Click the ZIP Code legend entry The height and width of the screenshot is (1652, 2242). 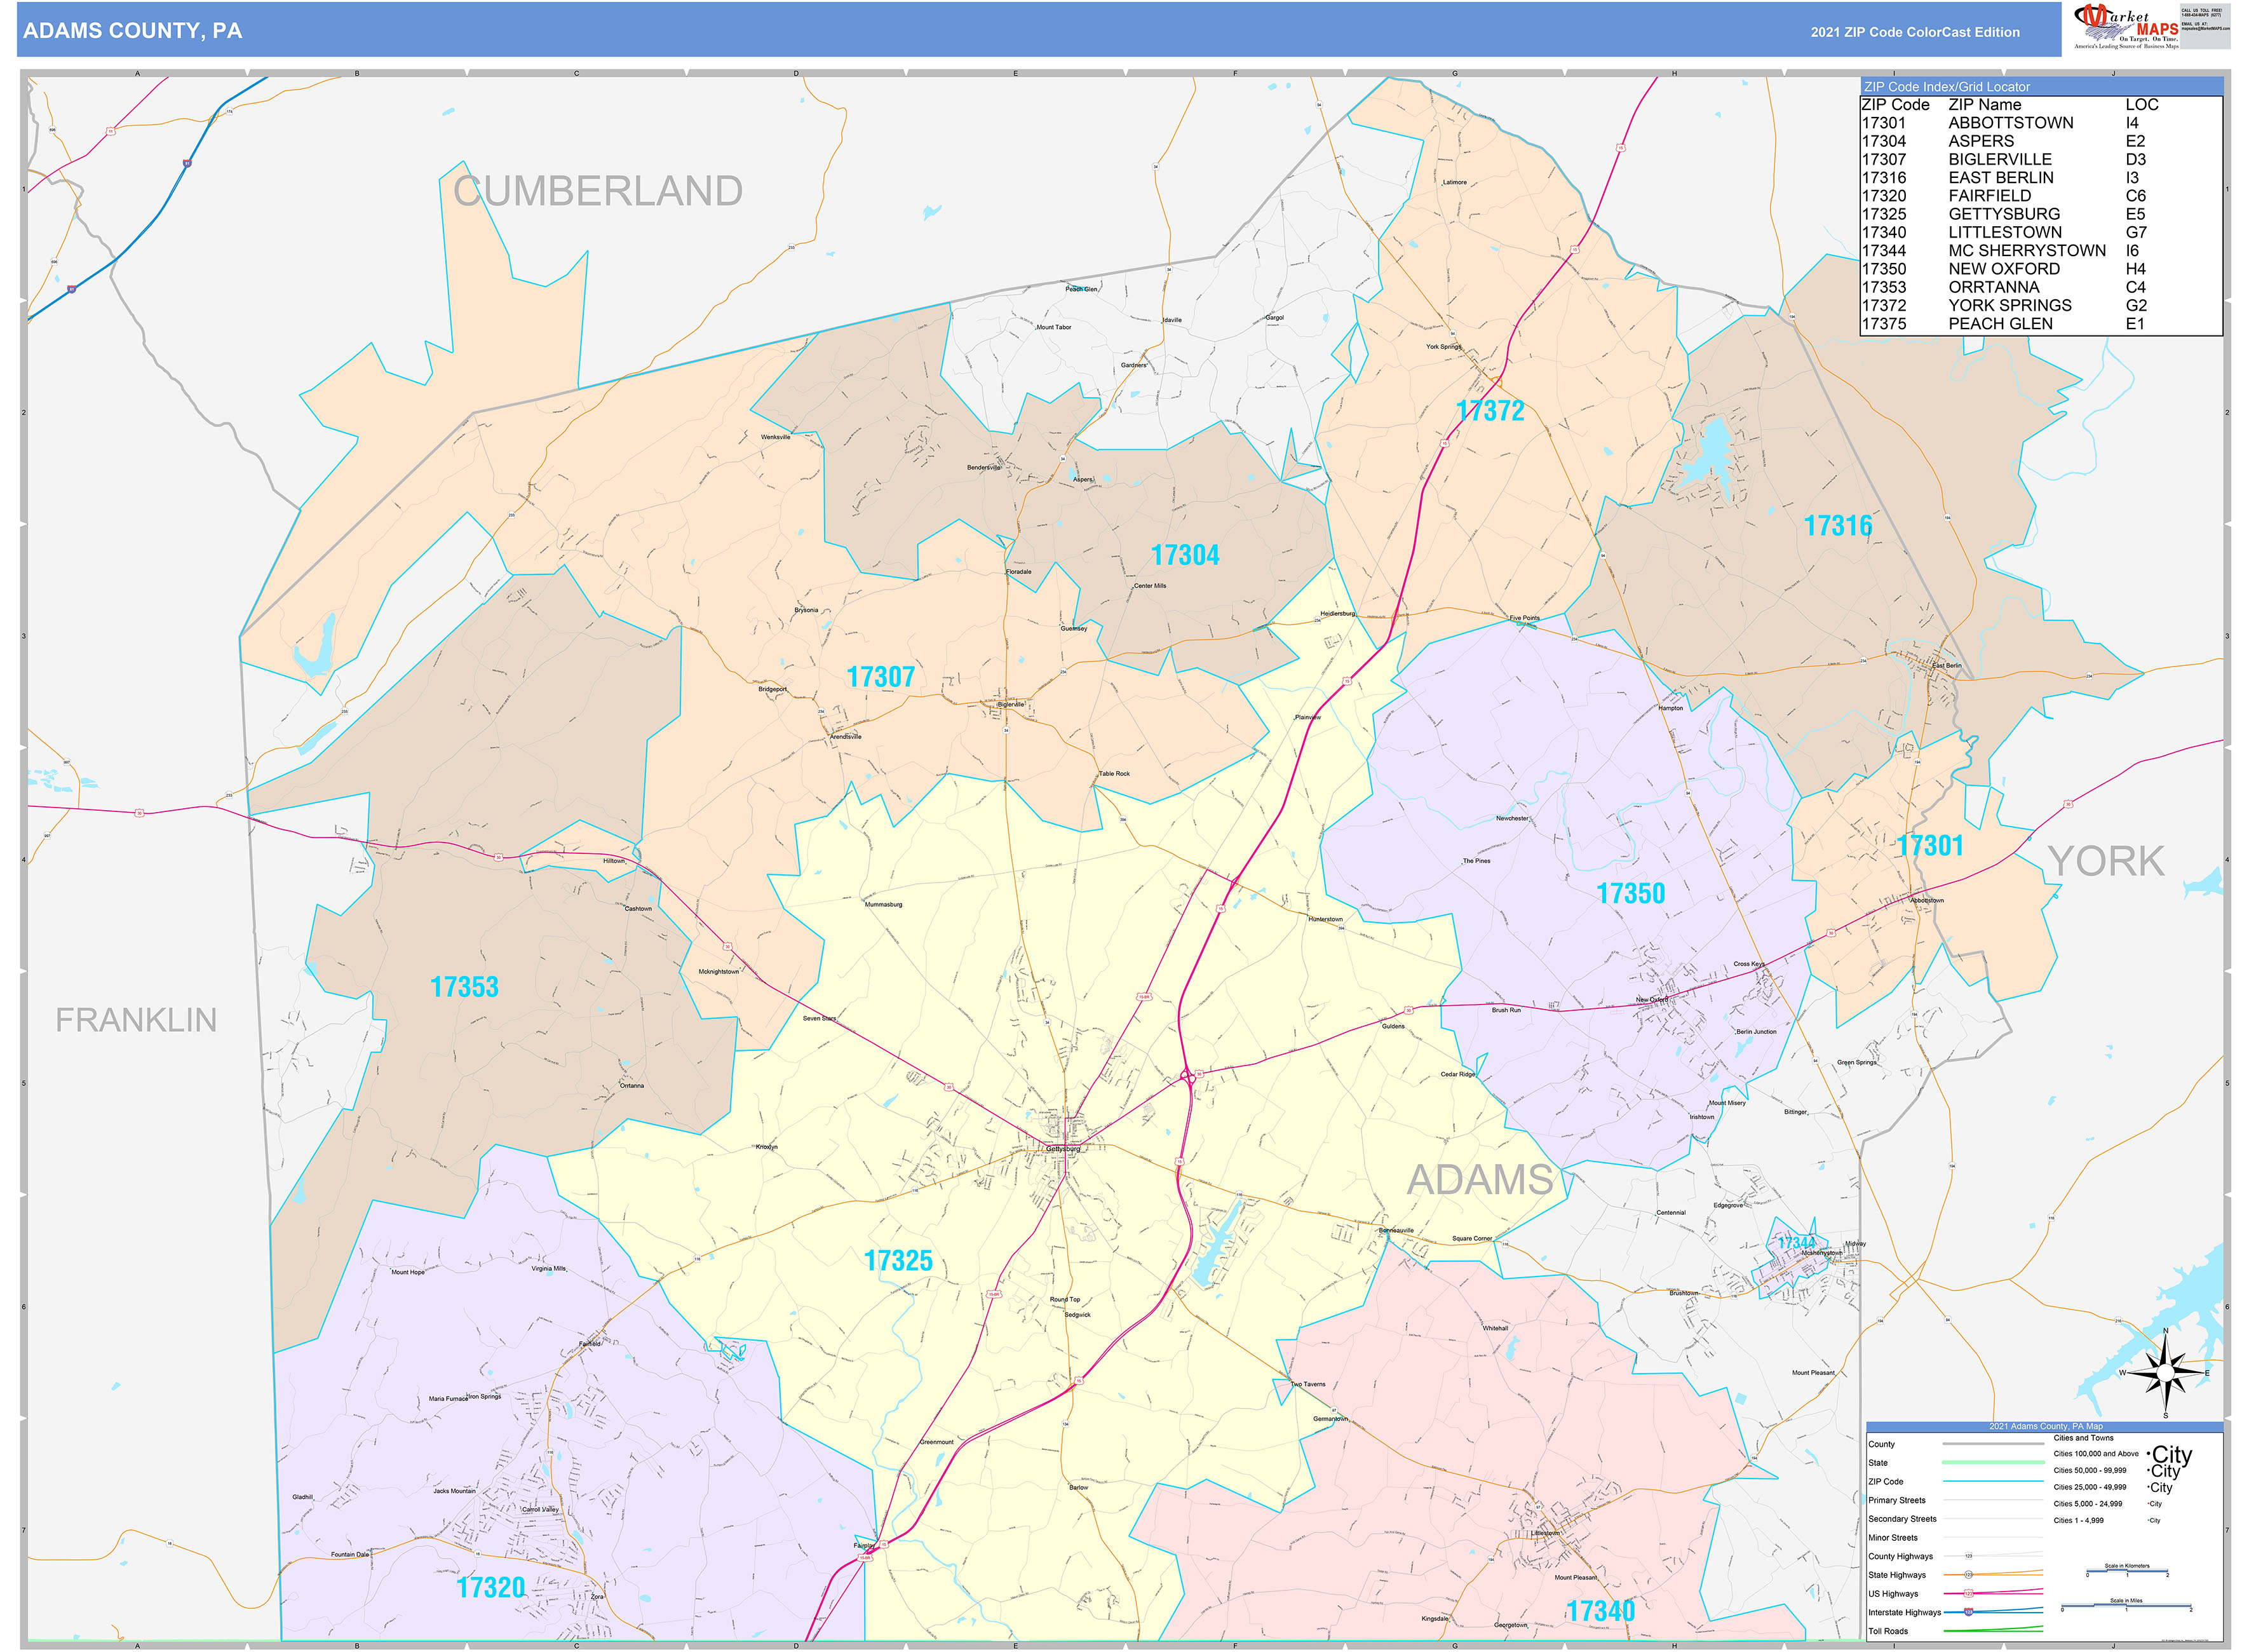(1955, 1481)
